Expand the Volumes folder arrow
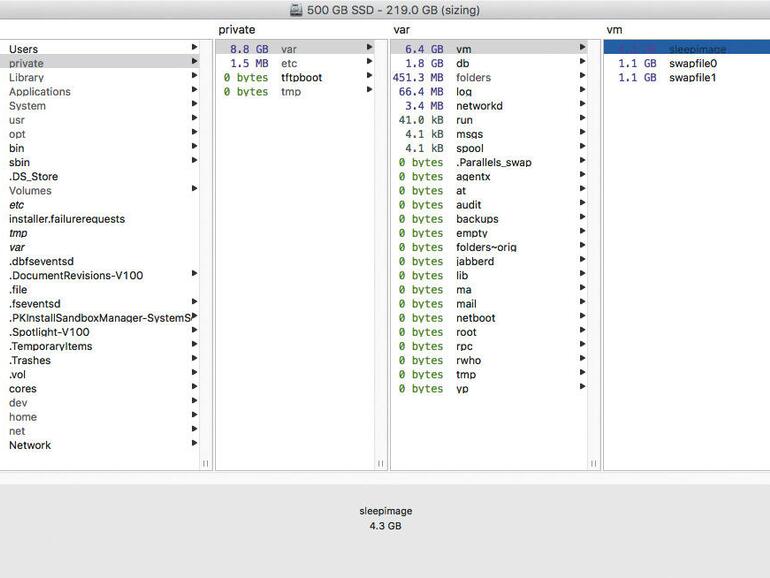 pos(194,189)
